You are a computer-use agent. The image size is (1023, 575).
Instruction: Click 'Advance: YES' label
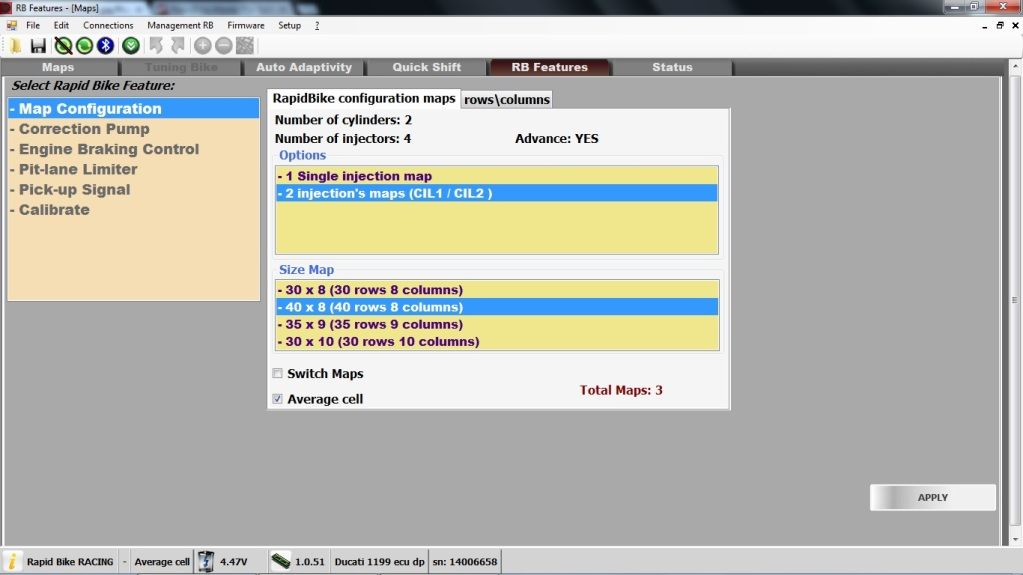(x=557, y=138)
